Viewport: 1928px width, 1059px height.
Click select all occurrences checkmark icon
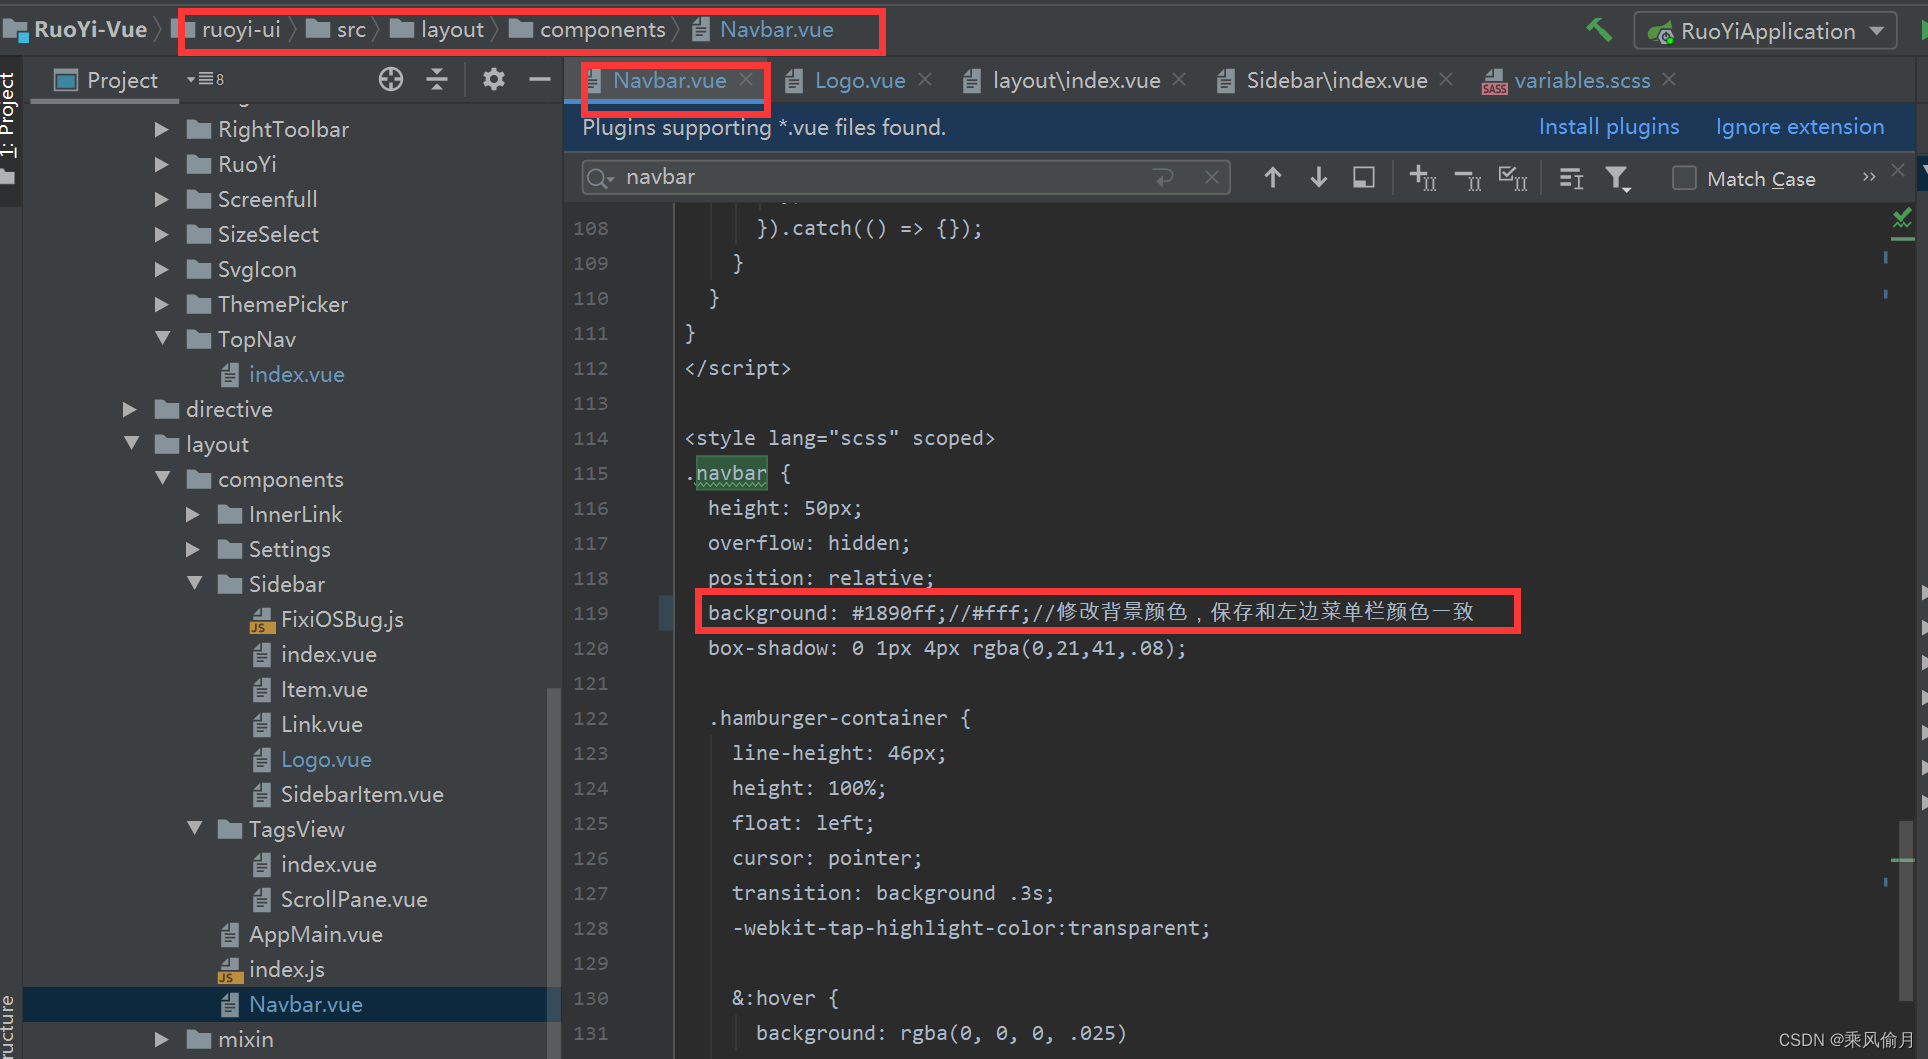(x=1513, y=178)
